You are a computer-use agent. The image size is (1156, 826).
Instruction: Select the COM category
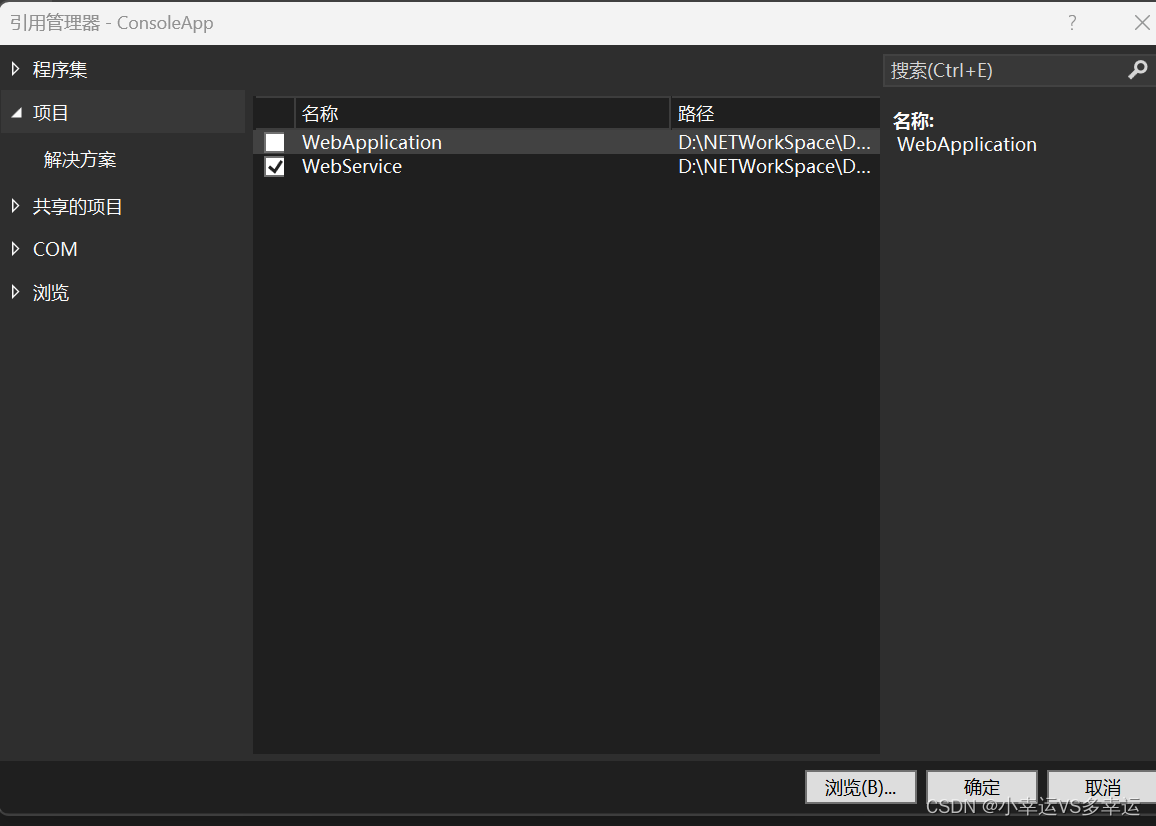pyautogui.click(x=55, y=249)
